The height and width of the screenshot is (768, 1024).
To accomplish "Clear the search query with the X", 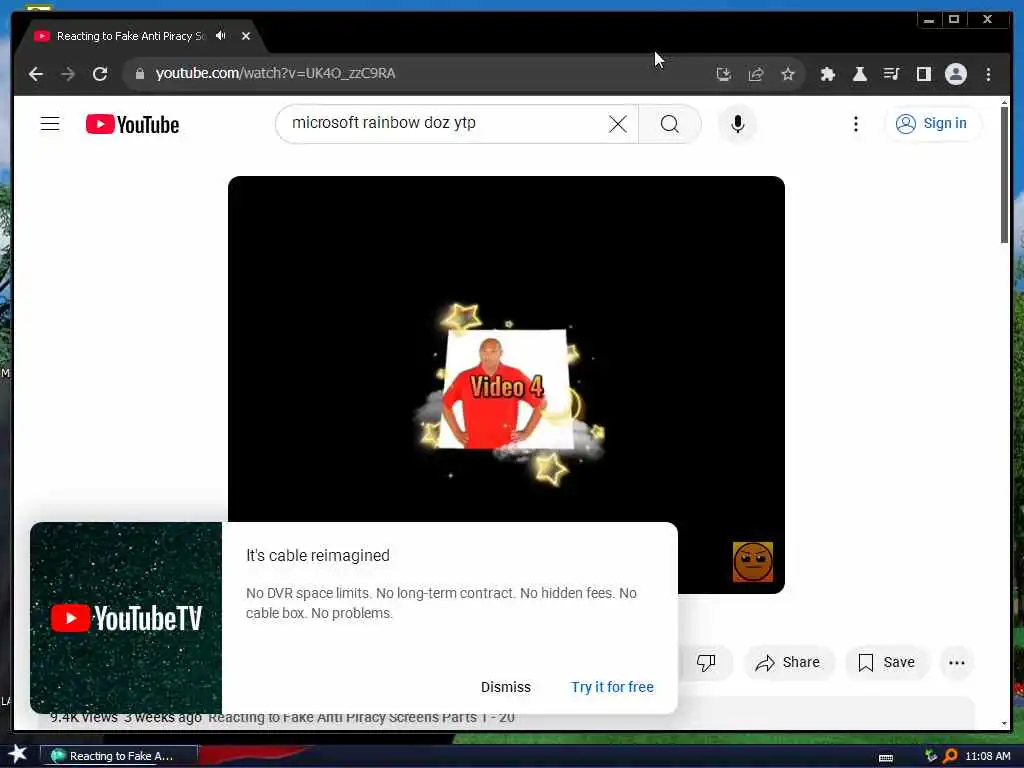I will click(x=618, y=123).
